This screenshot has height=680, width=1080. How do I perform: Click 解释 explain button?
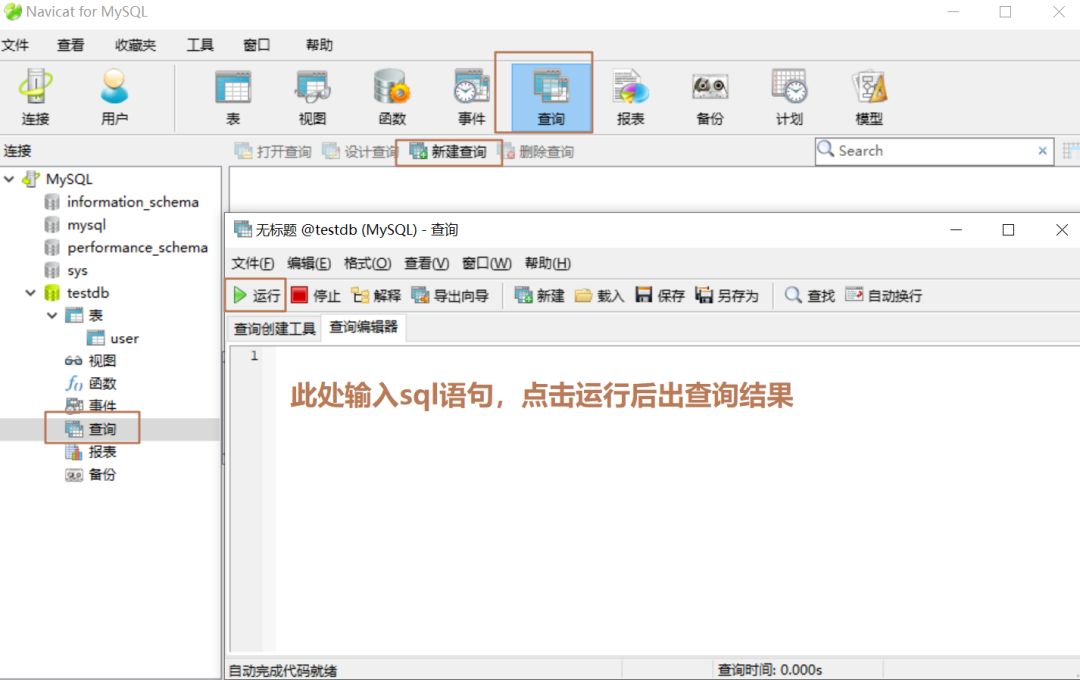pyautogui.click(x=376, y=296)
